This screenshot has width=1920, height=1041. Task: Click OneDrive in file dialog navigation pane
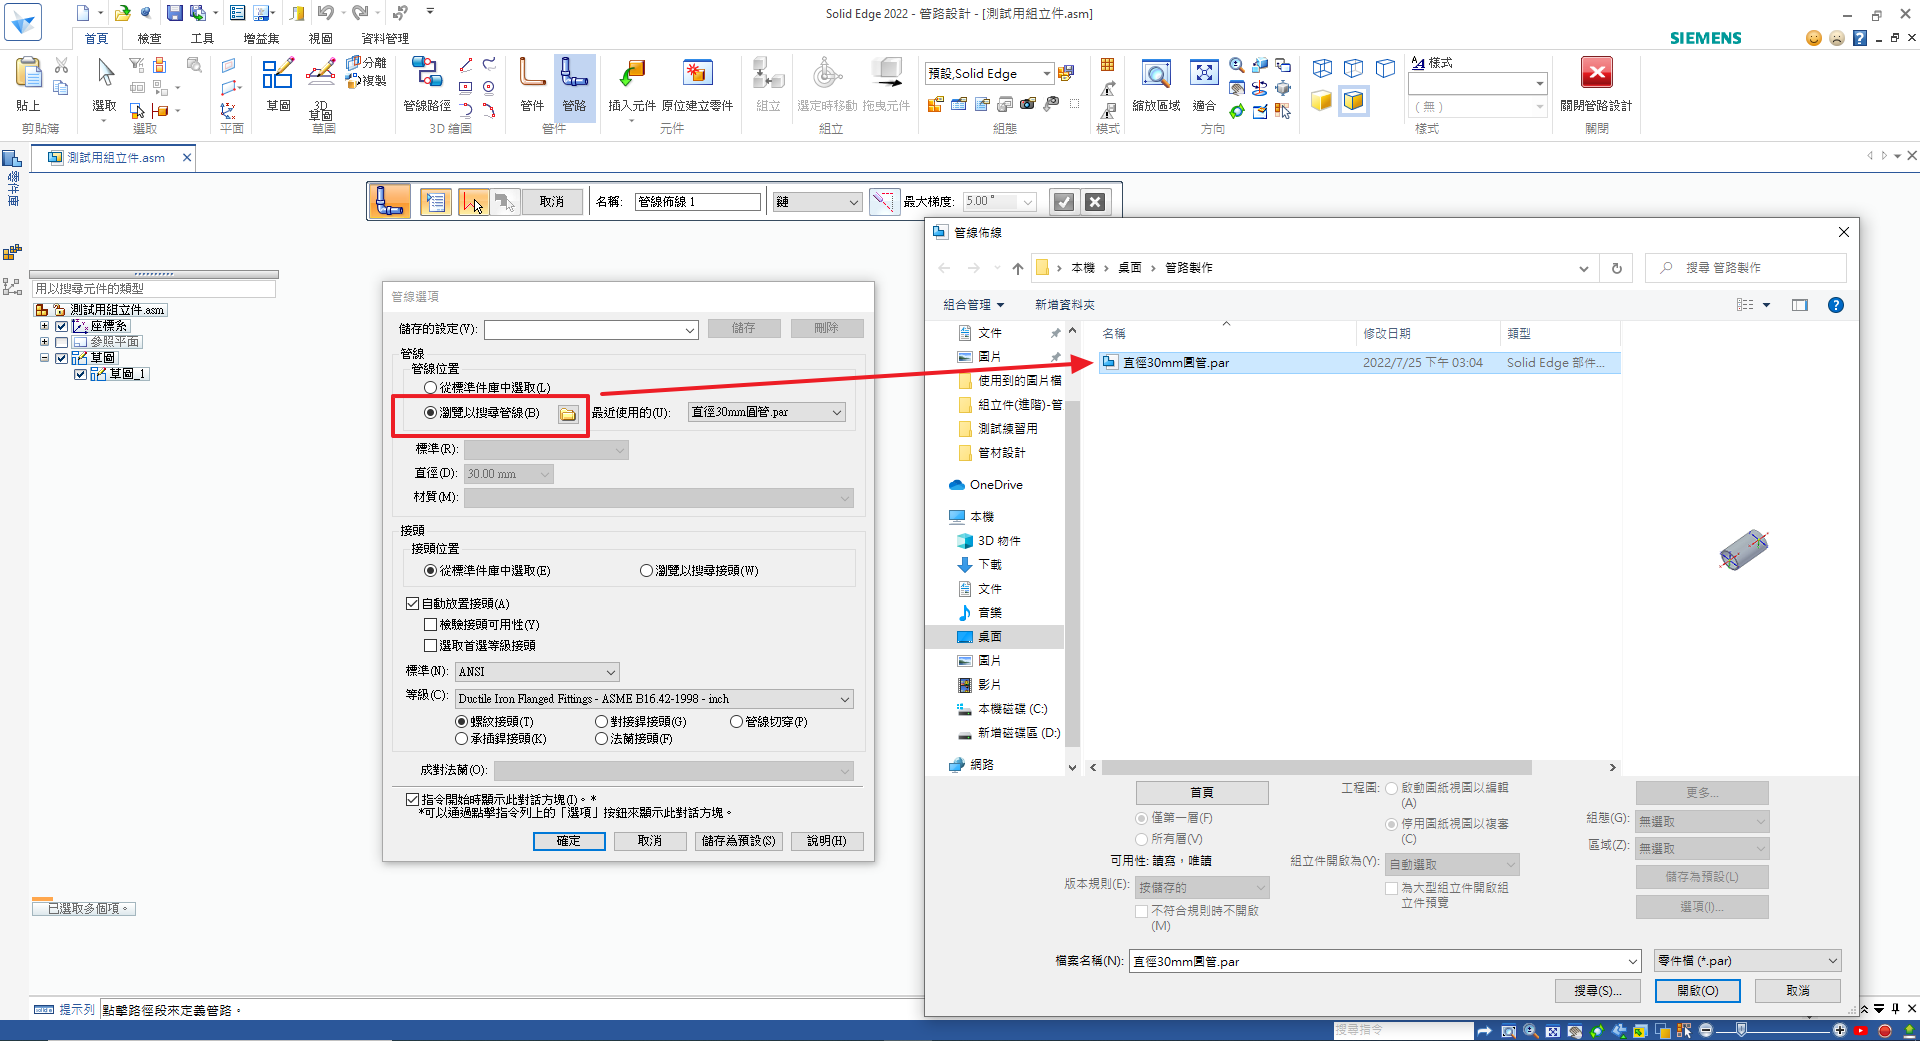pos(996,485)
